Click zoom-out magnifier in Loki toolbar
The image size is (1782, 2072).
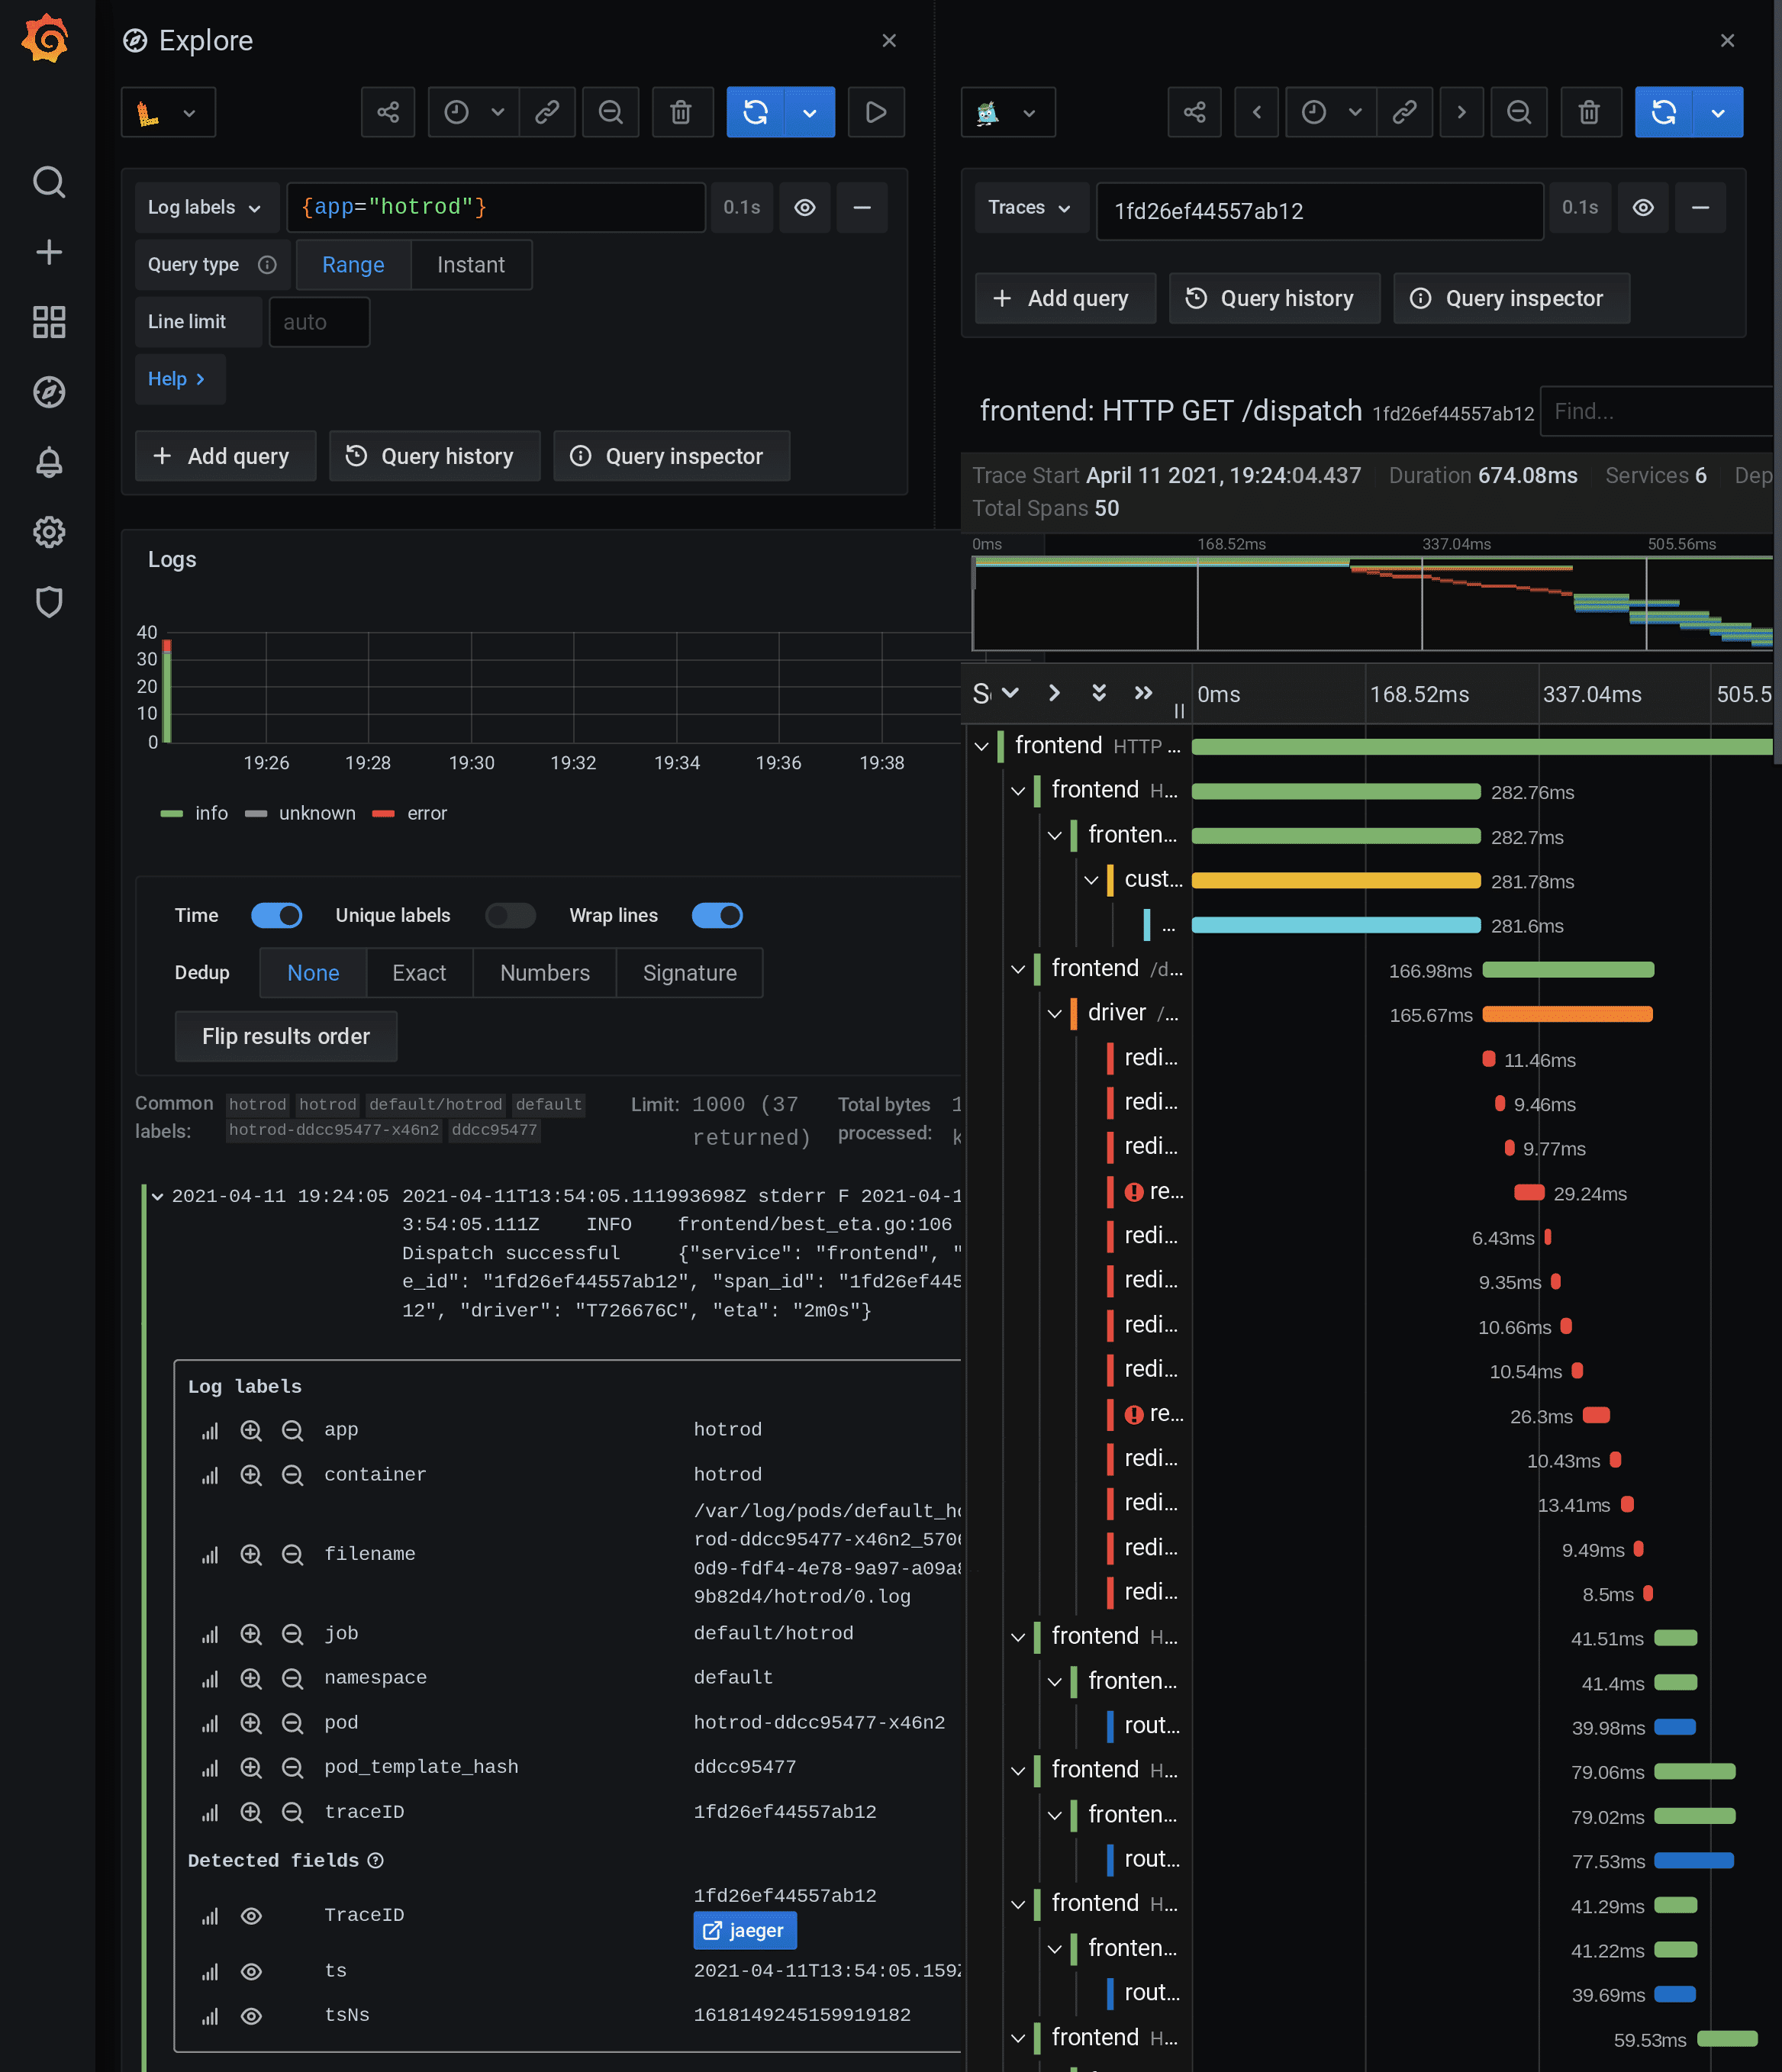[610, 112]
